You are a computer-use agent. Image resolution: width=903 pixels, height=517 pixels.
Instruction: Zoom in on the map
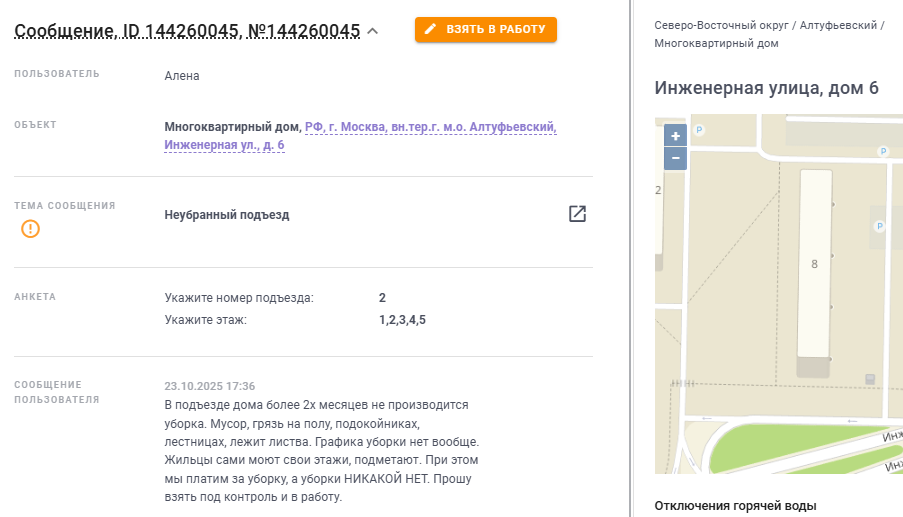(676, 136)
